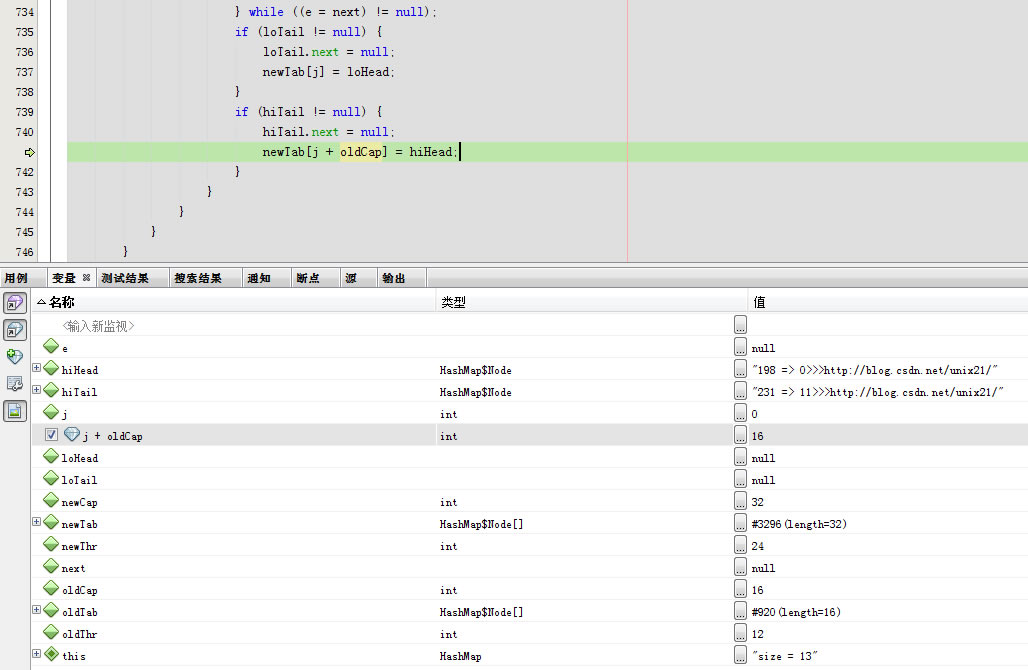Toggle the checkbox for watch j + oldCap
1028x670 pixels.
(x=51, y=435)
